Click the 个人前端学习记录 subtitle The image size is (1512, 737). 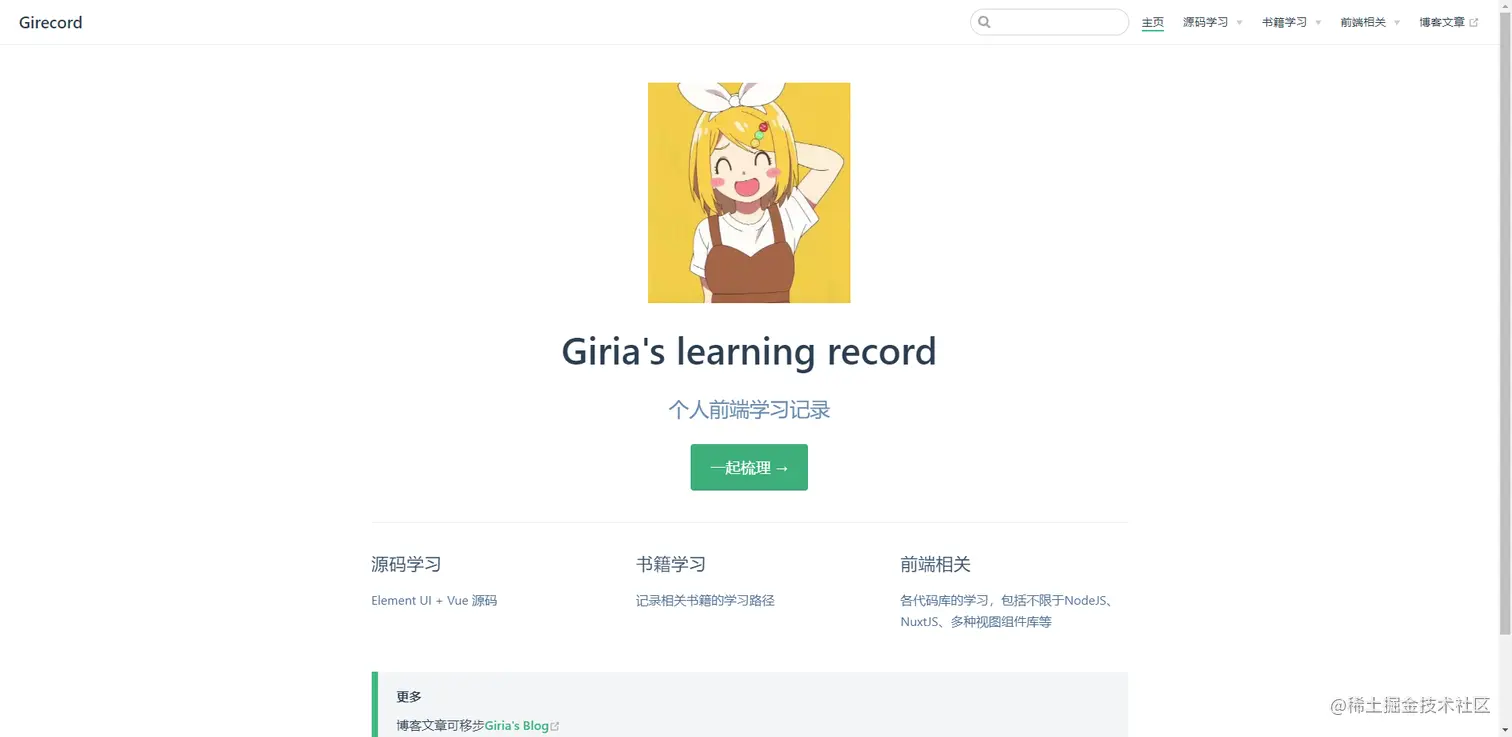(x=749, y=409)
